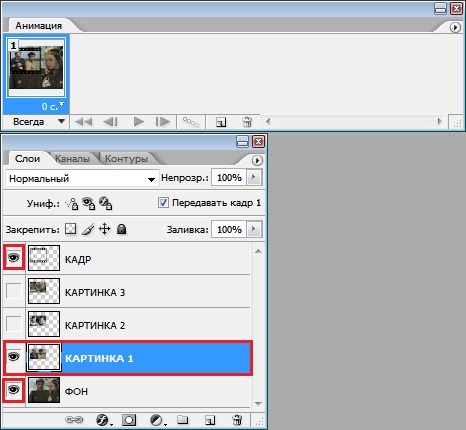This screenshot has width=466, height=430.
Task: Add a layer mask
Action: 129,420
